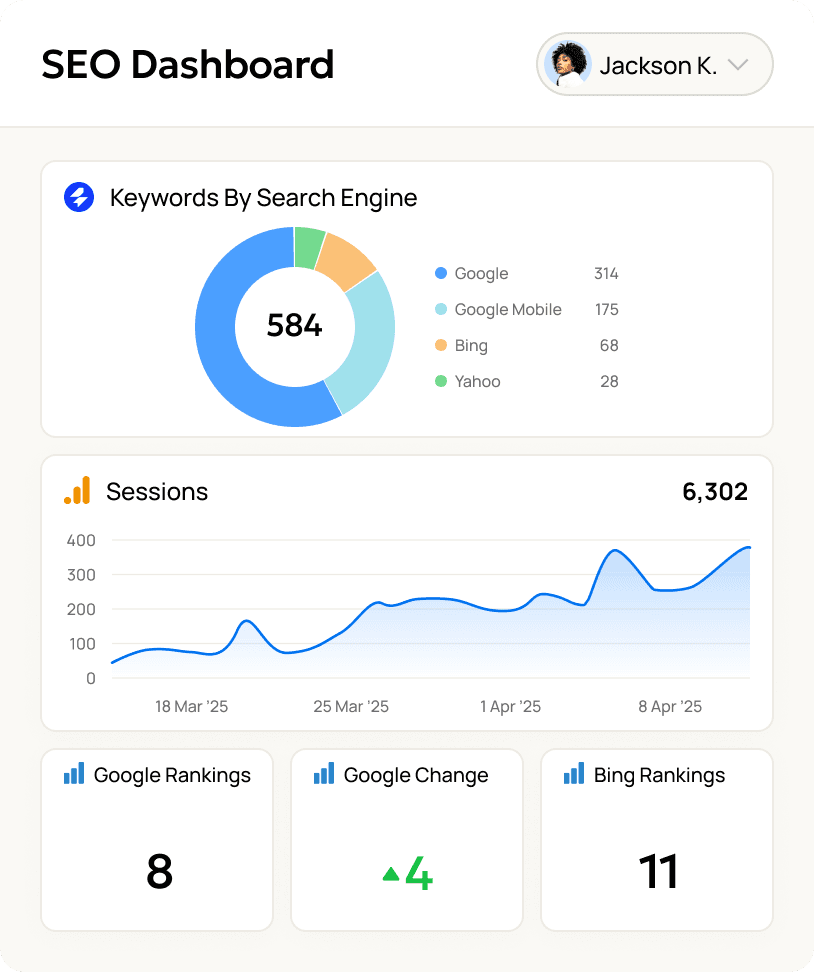
Task: Click the blue Google dot in the legend
Action: [x=439, y=273]
